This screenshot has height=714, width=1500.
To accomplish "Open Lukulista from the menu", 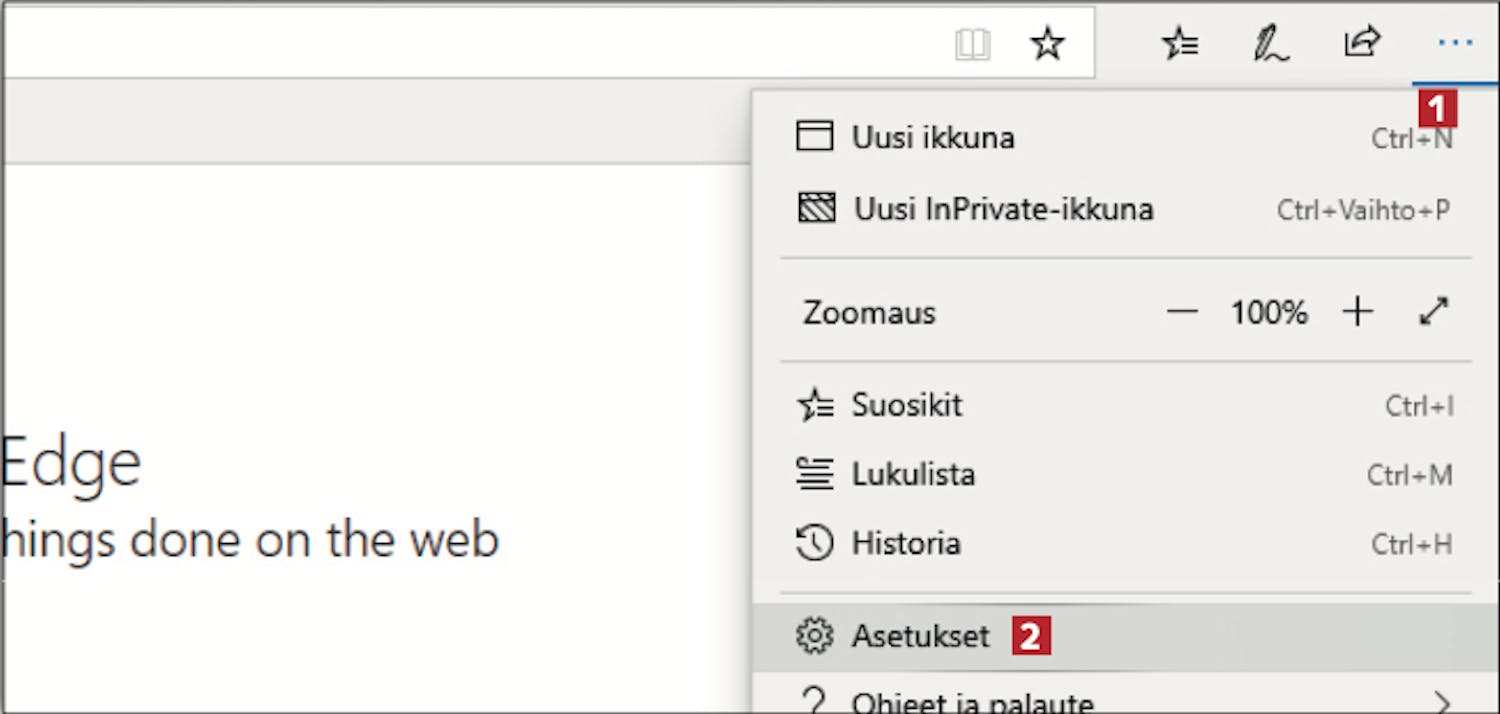I will (x=1125, y=474).
